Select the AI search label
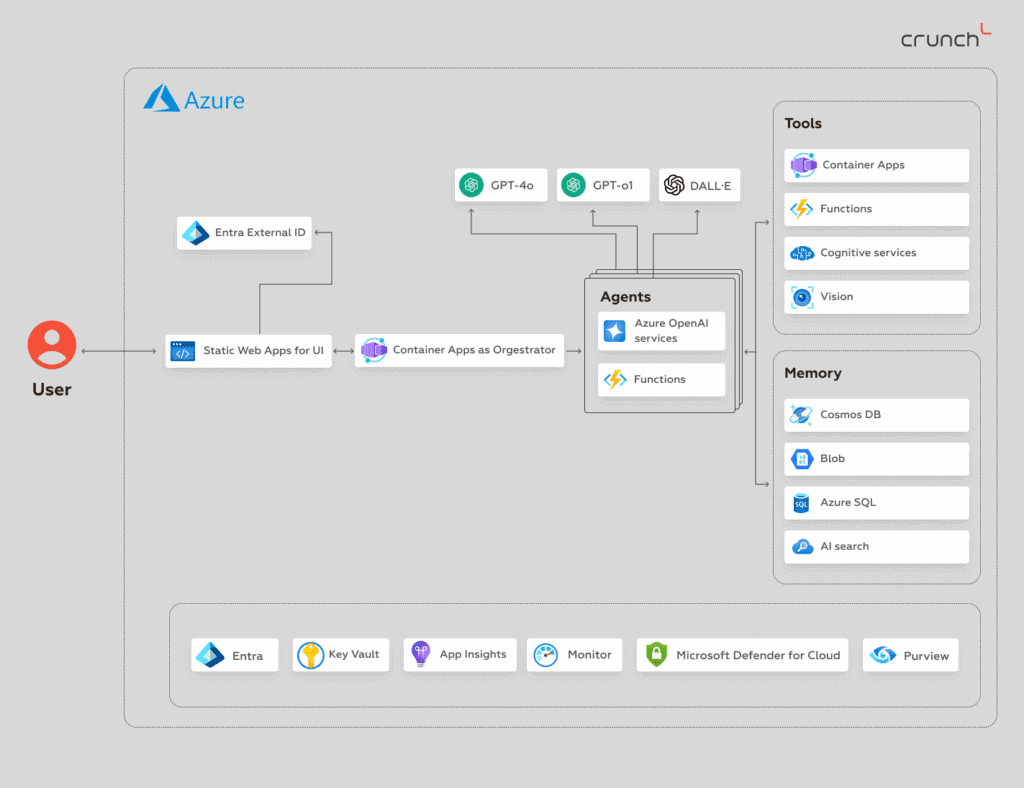 [x=844, y=546]
